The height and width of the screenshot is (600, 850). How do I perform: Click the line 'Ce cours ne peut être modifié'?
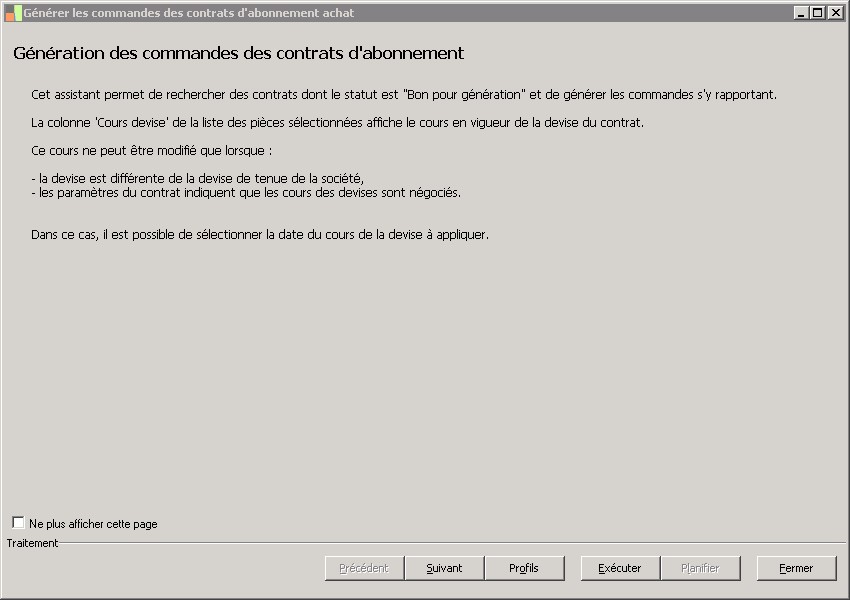point(152,151)
